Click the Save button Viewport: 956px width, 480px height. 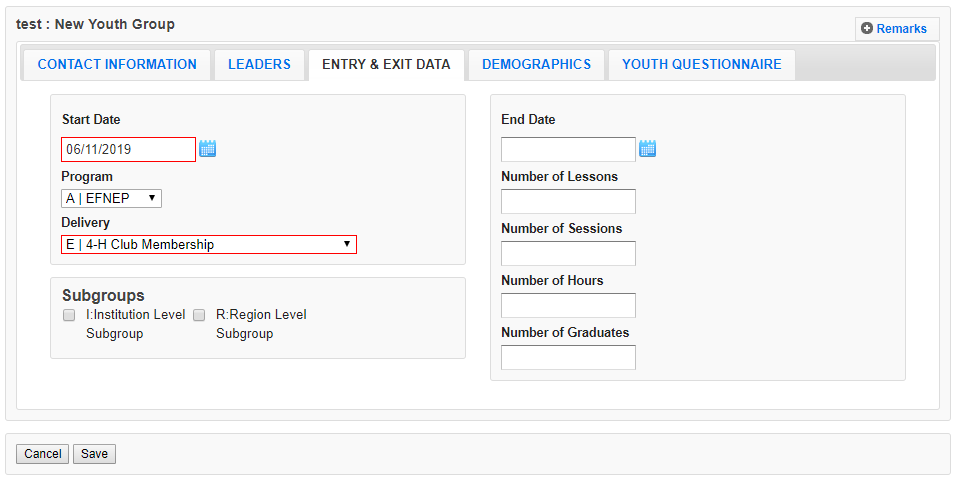pos(94,454)
